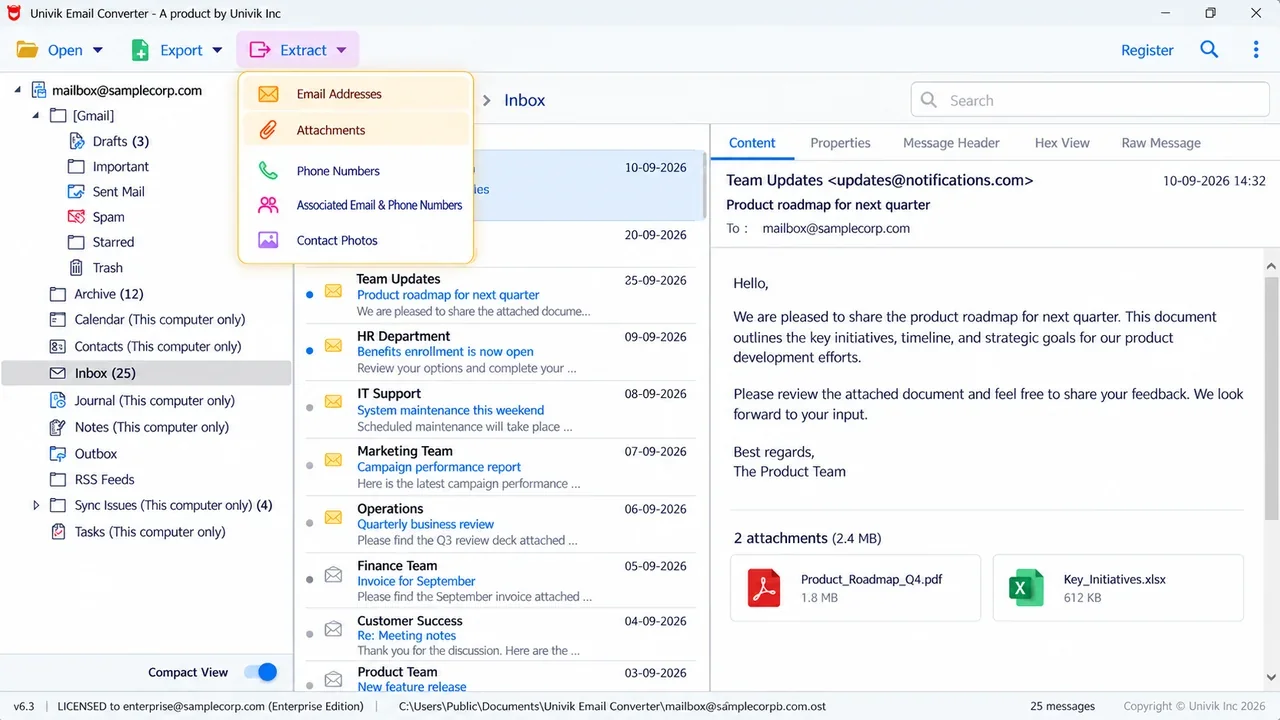Switch to the Raw Message tab
This screenshot has height=720, width=1280.
tap(1161, 143)
